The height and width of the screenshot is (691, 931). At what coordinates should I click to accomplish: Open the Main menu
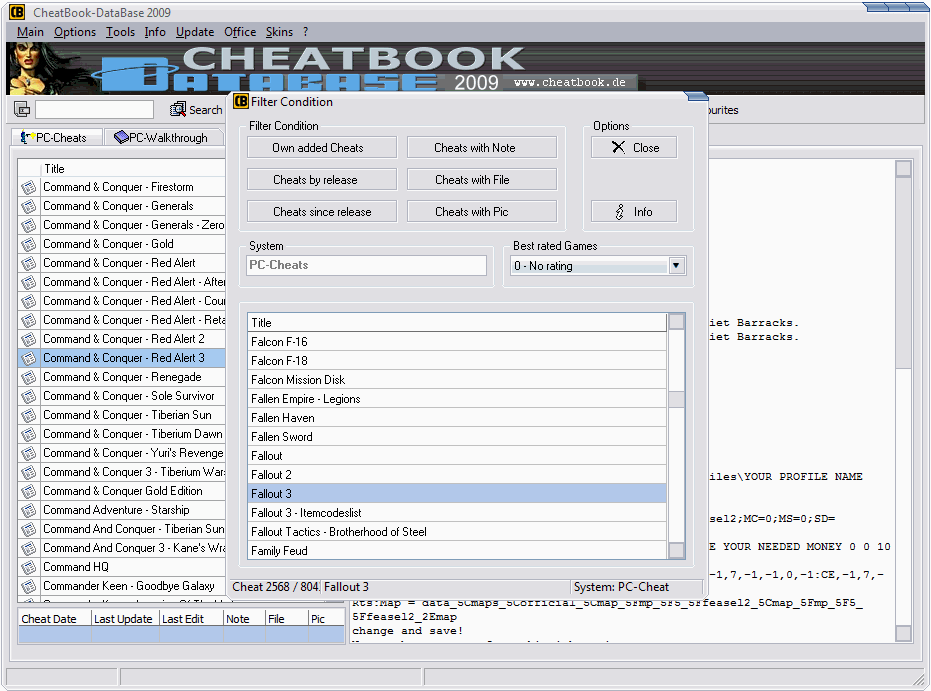30,32
